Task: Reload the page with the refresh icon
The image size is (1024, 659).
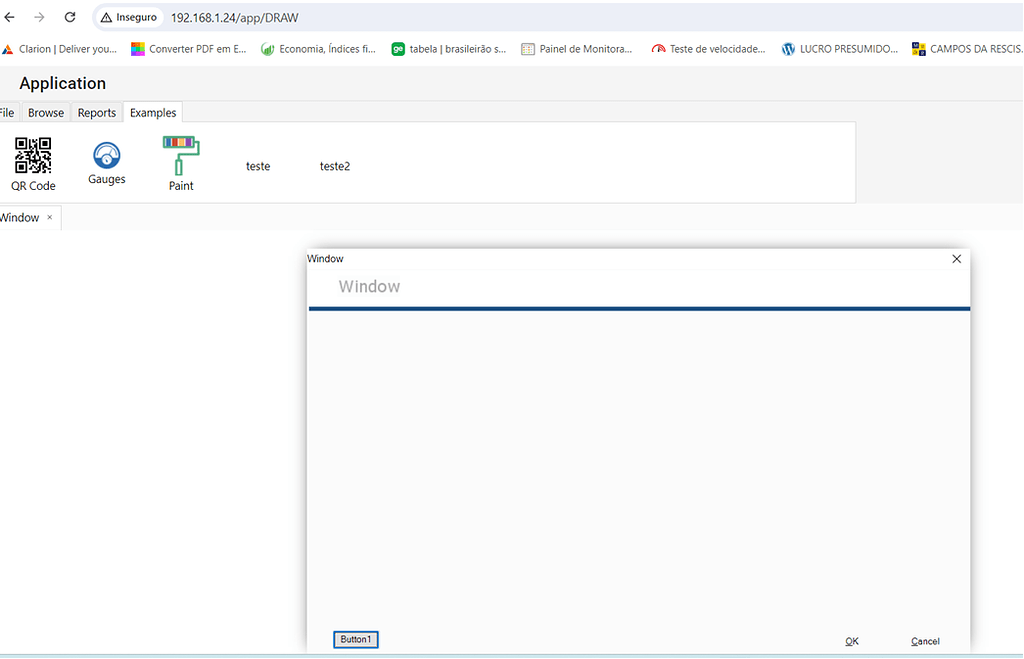Action: coord(69,17)
